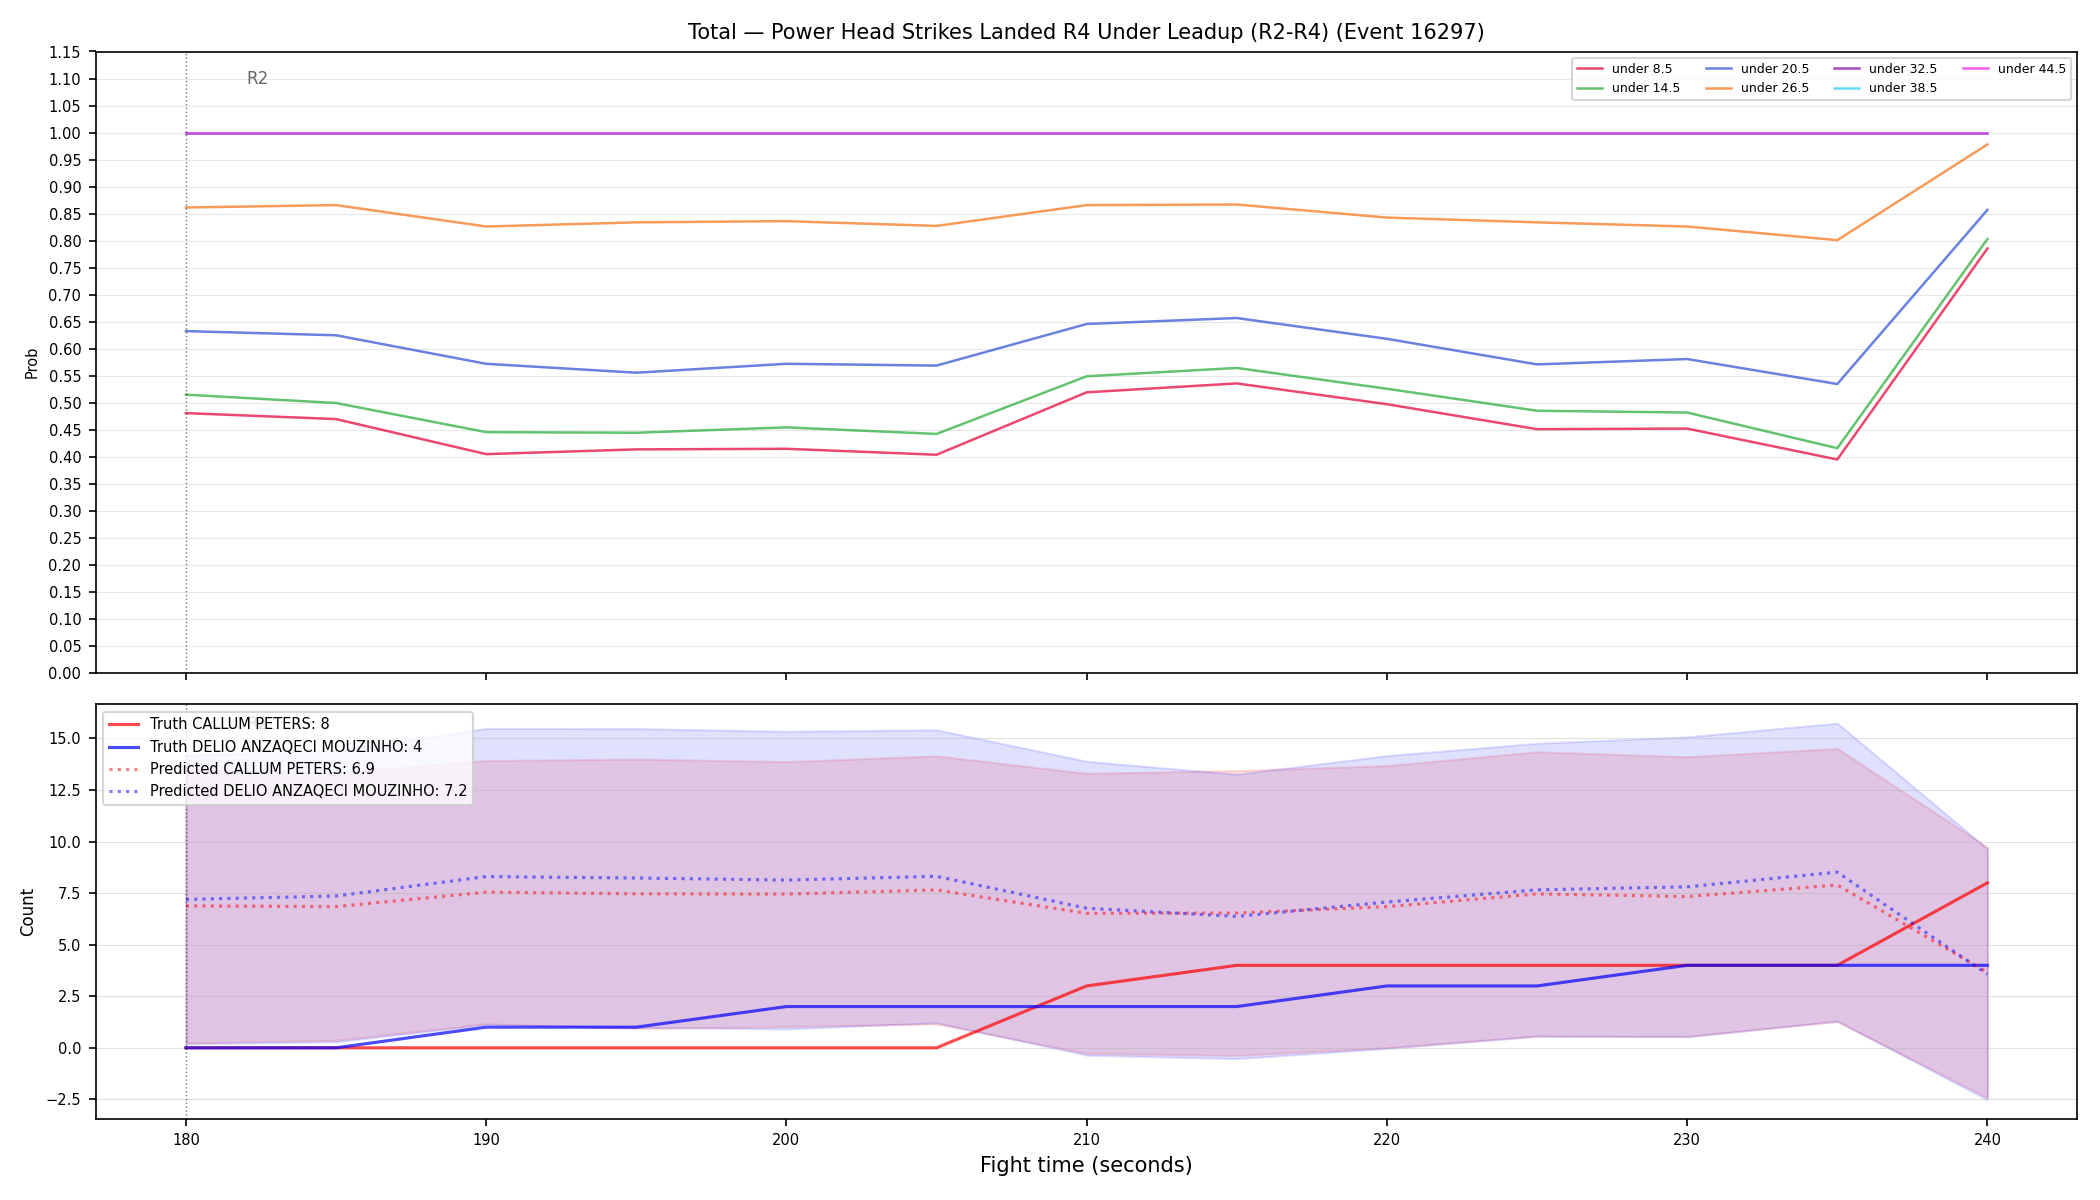
Task: Select 'Predicted CALLUM PETERS: 6.9' legend entry
Action: (240, 768)
